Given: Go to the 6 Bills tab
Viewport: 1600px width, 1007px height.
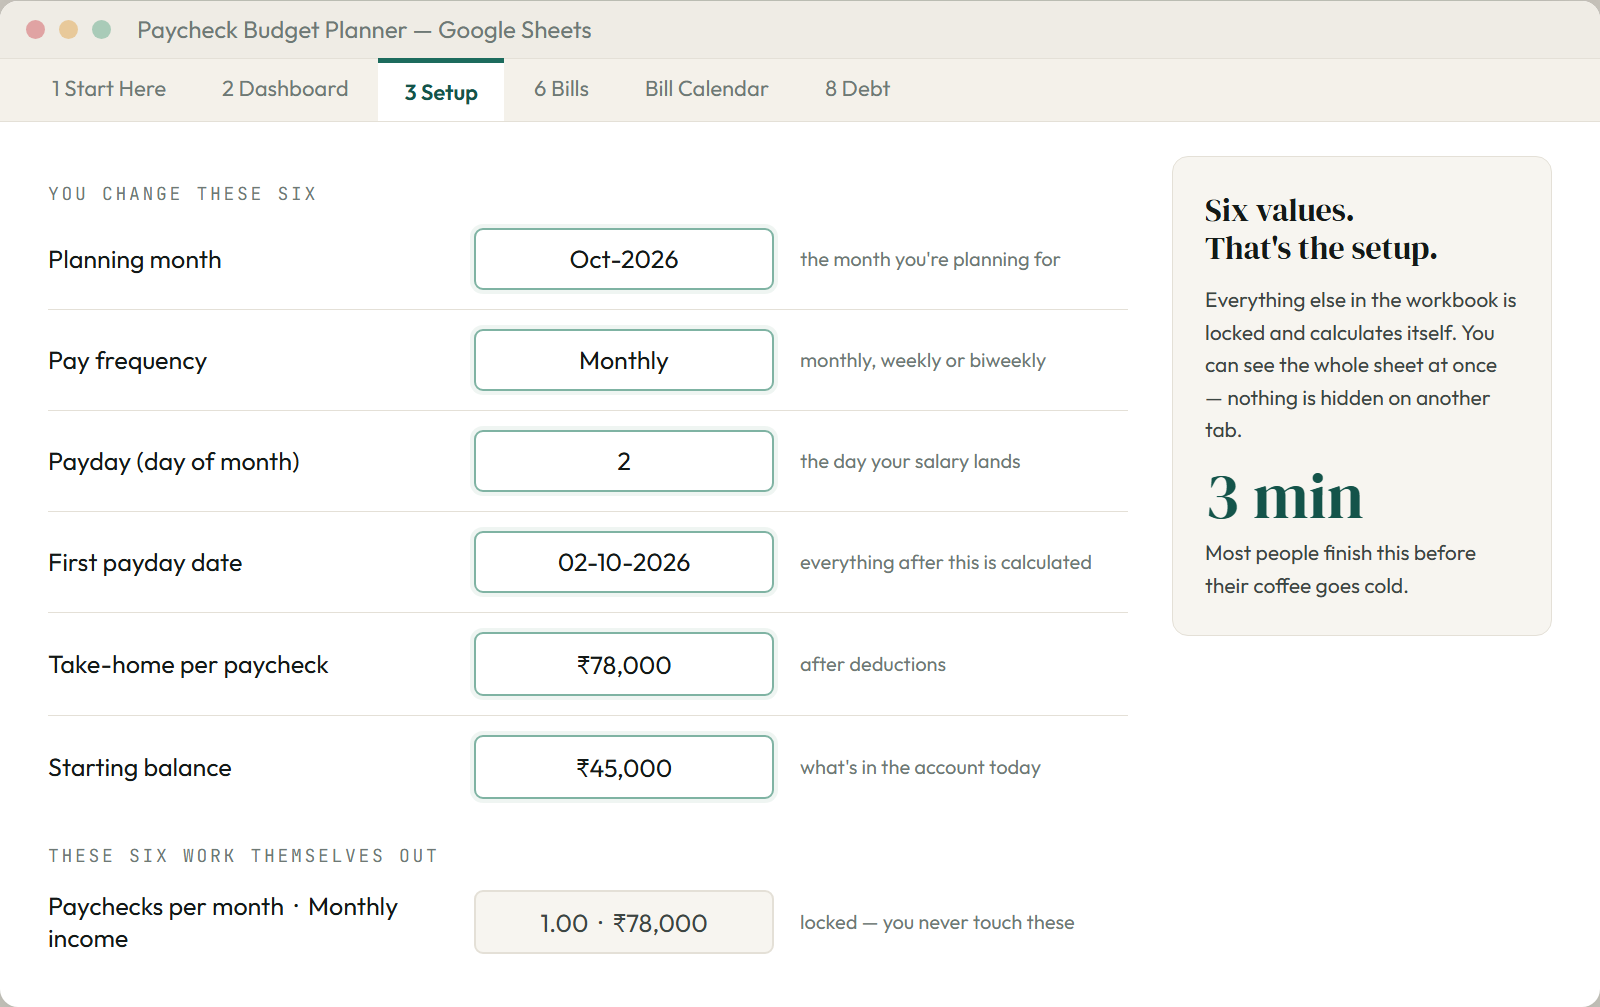Looking at the screenshot, I should (561, 89).
